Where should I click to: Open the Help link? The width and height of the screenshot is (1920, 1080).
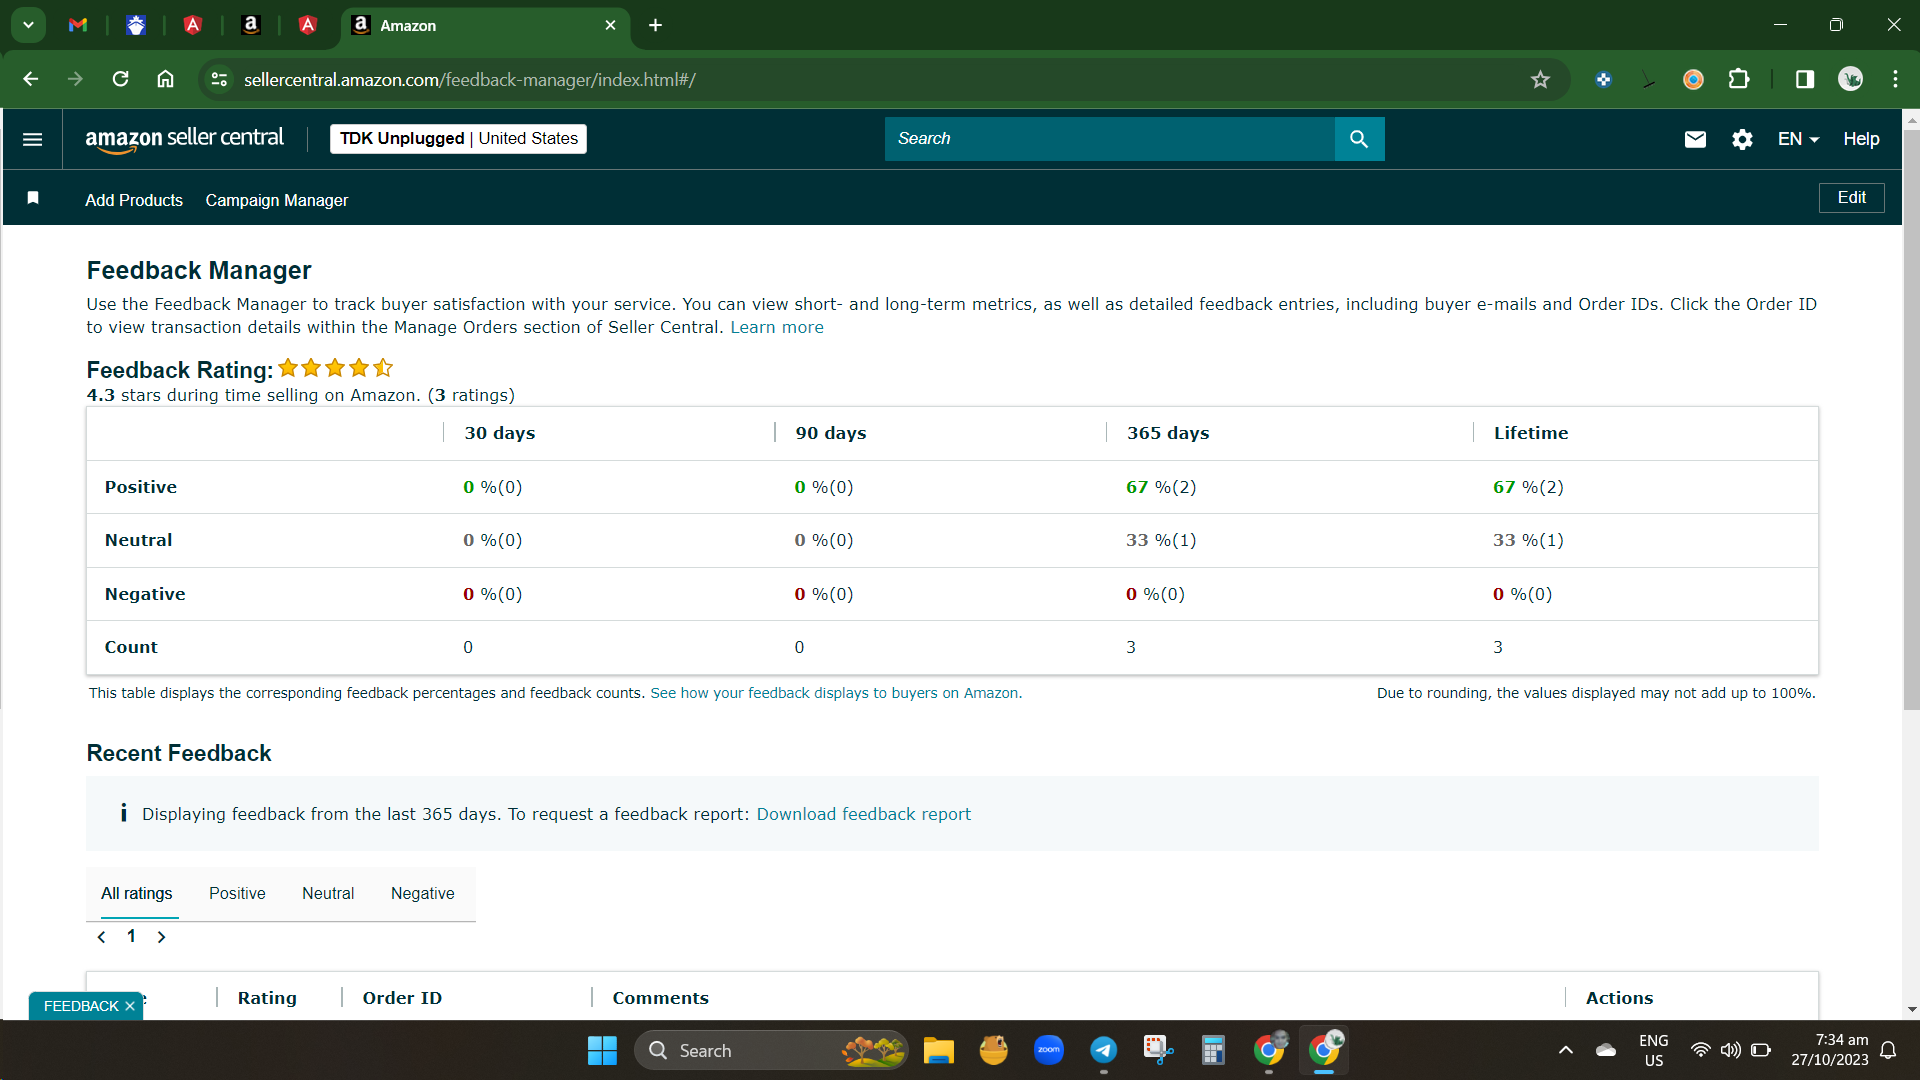tap(1861, 139)
